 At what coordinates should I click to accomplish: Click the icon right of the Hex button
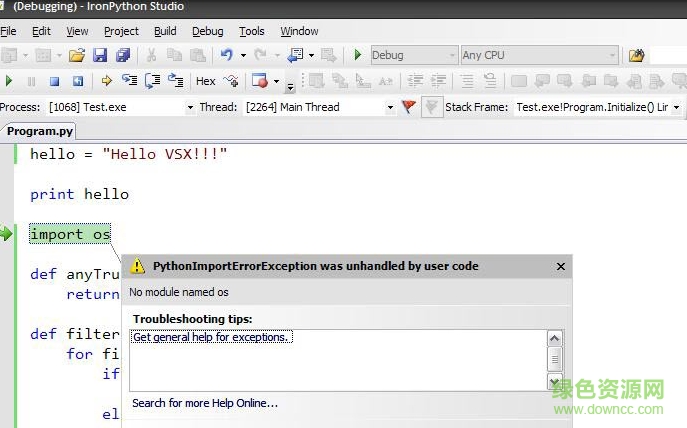point(231,81)
